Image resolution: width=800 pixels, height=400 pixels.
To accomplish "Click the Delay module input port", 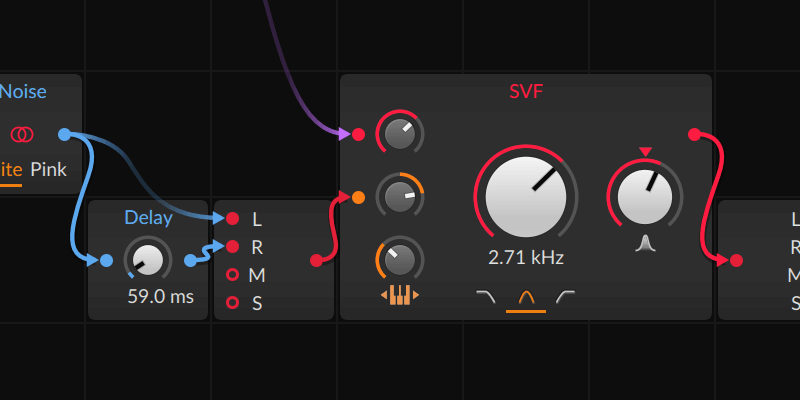I will (x=106, y=261).
